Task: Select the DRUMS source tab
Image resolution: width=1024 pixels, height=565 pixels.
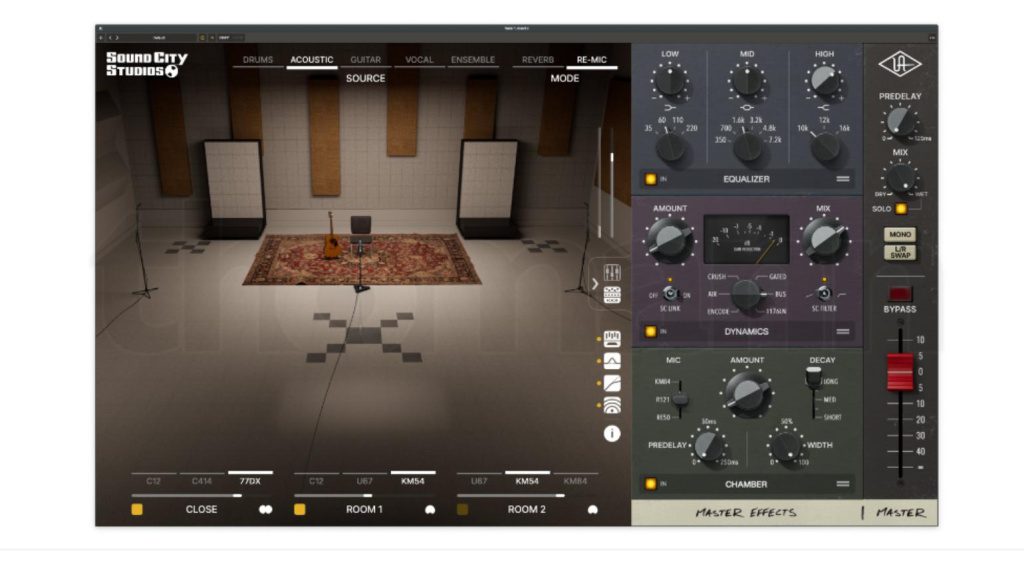Action: click(258, 59)
